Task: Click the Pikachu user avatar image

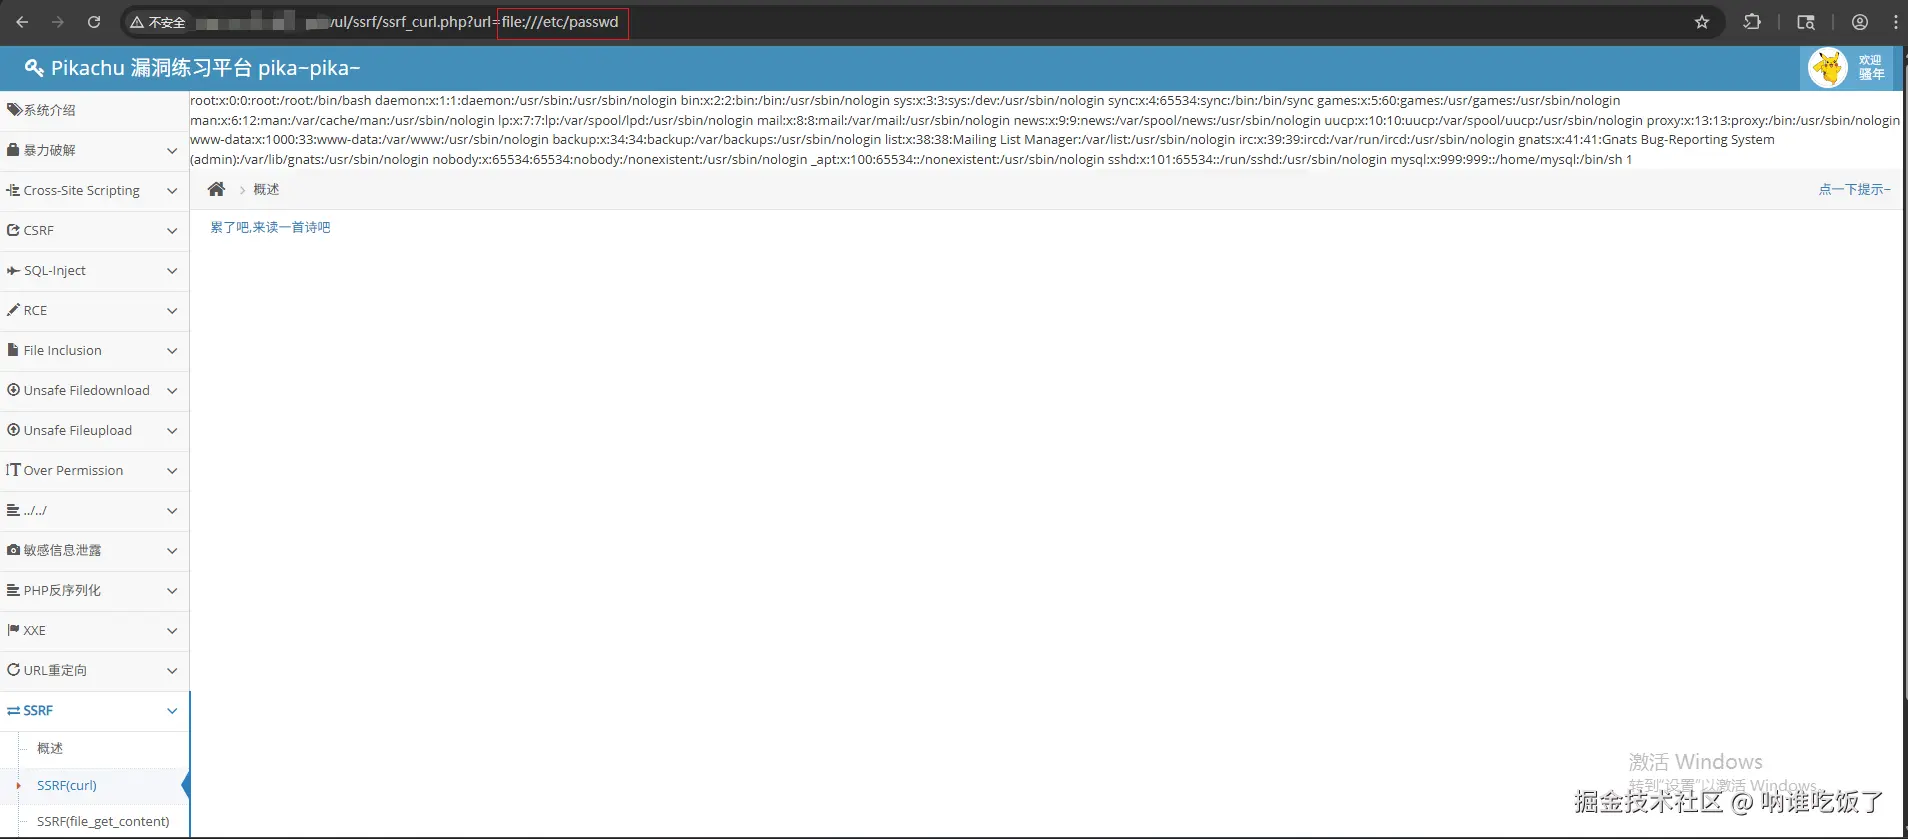Action: (x=1828, y=68)
